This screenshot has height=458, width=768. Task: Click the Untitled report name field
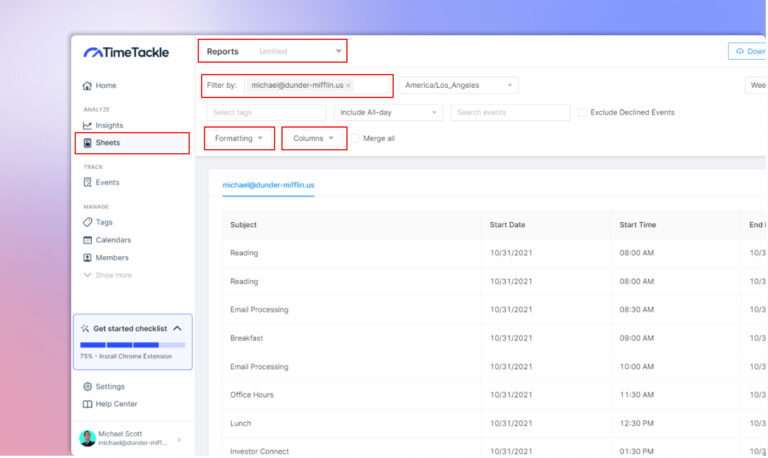[273, 51]
